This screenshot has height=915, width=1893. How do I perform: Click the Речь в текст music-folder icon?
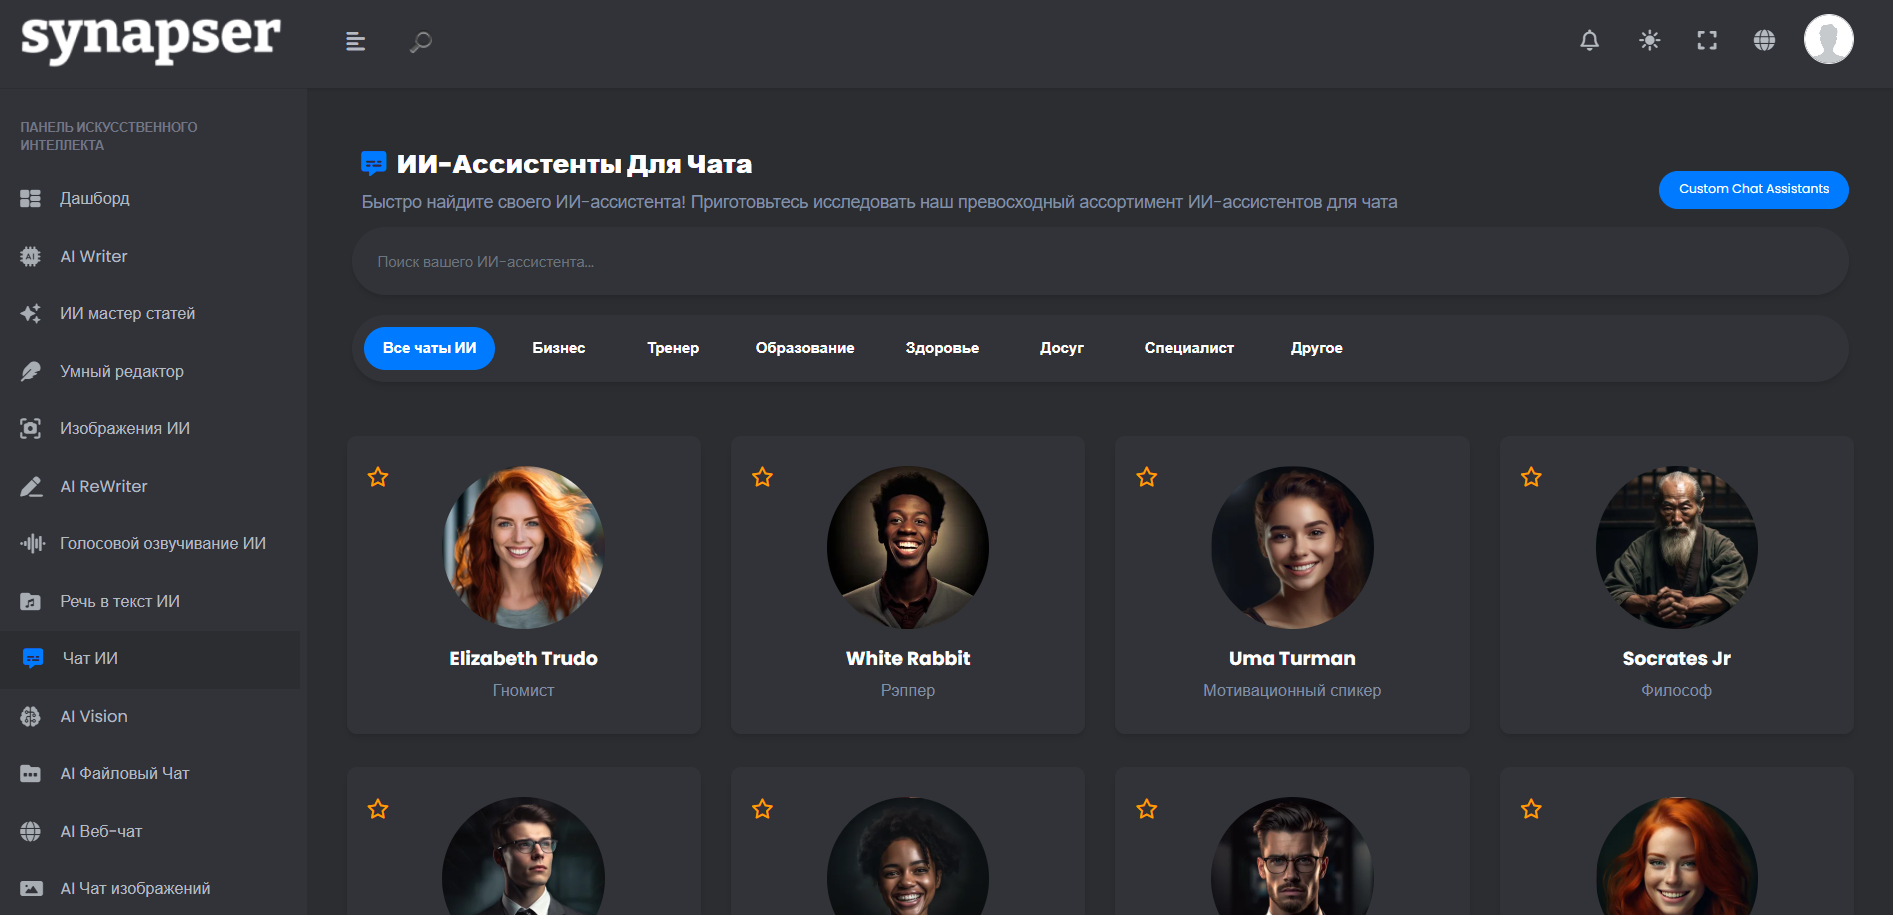click(x=31, y=602)
